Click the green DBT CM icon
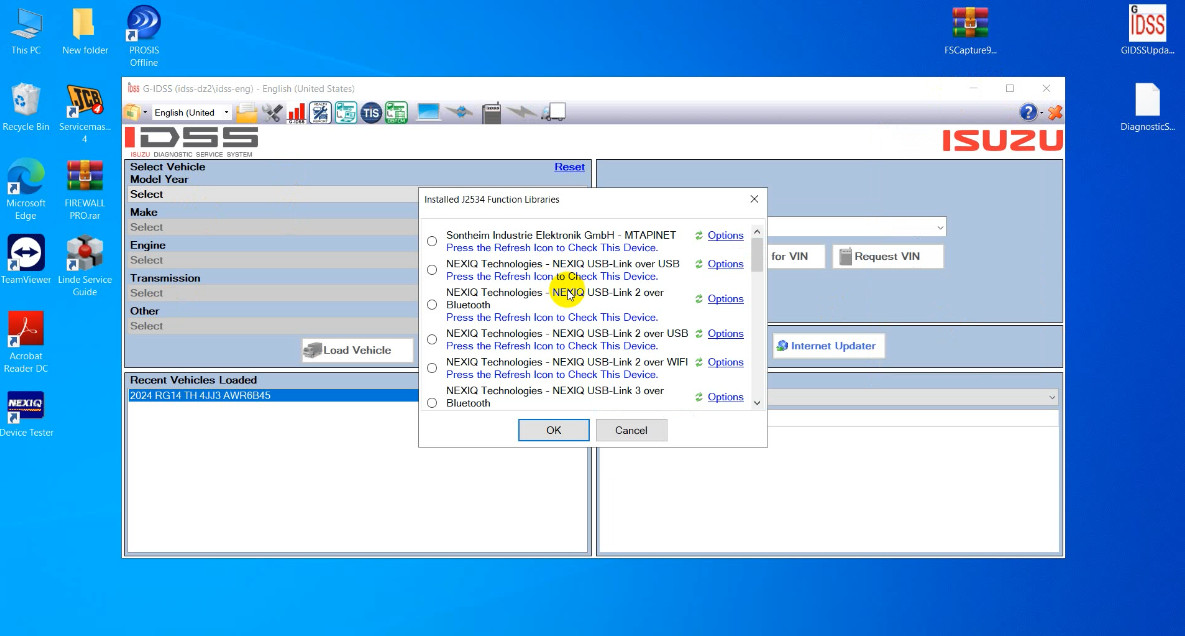Viewport: 1185px width, 636px height. (x=396, y=113)
